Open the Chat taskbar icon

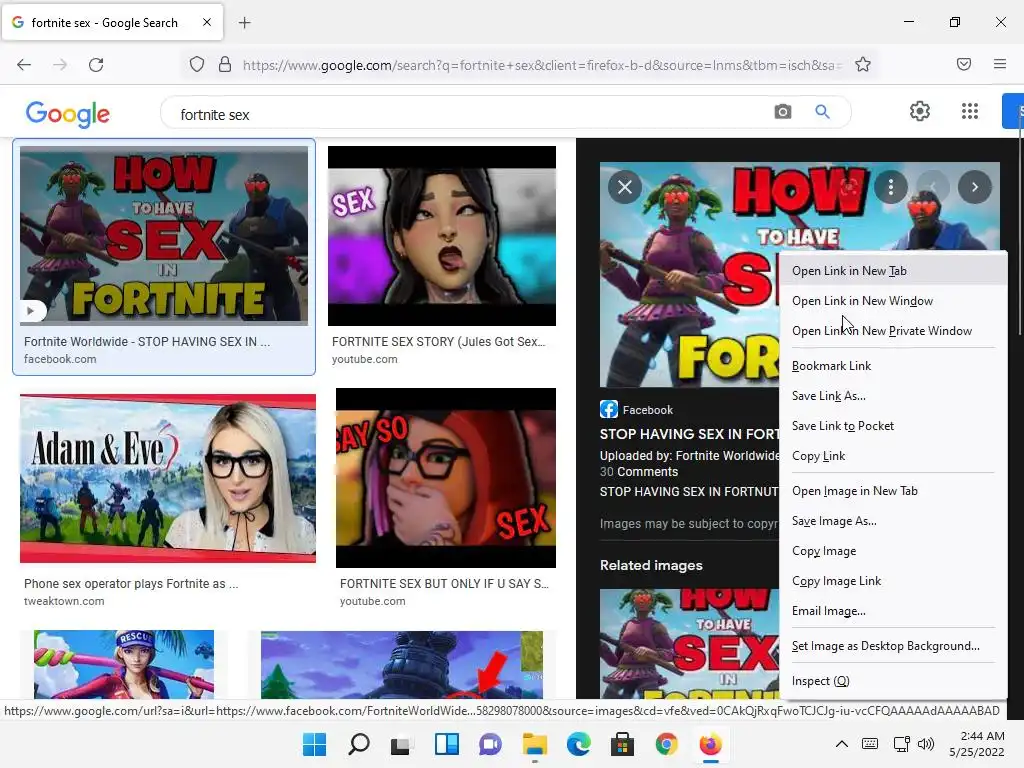(490, 744)
